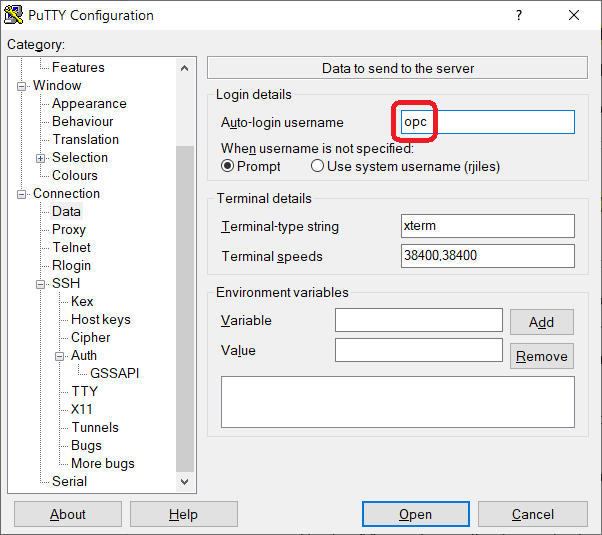Open the Telnet category

[71, 247]
